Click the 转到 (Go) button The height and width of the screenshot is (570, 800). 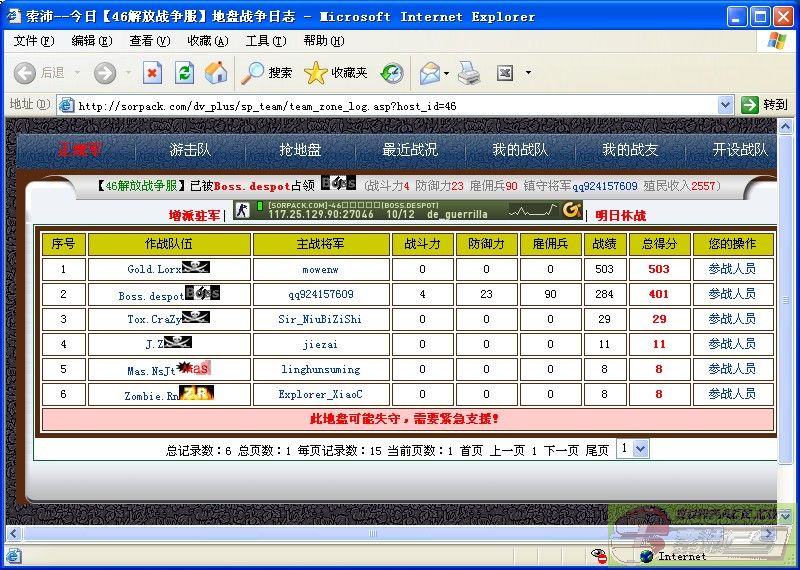click(765, 105)
